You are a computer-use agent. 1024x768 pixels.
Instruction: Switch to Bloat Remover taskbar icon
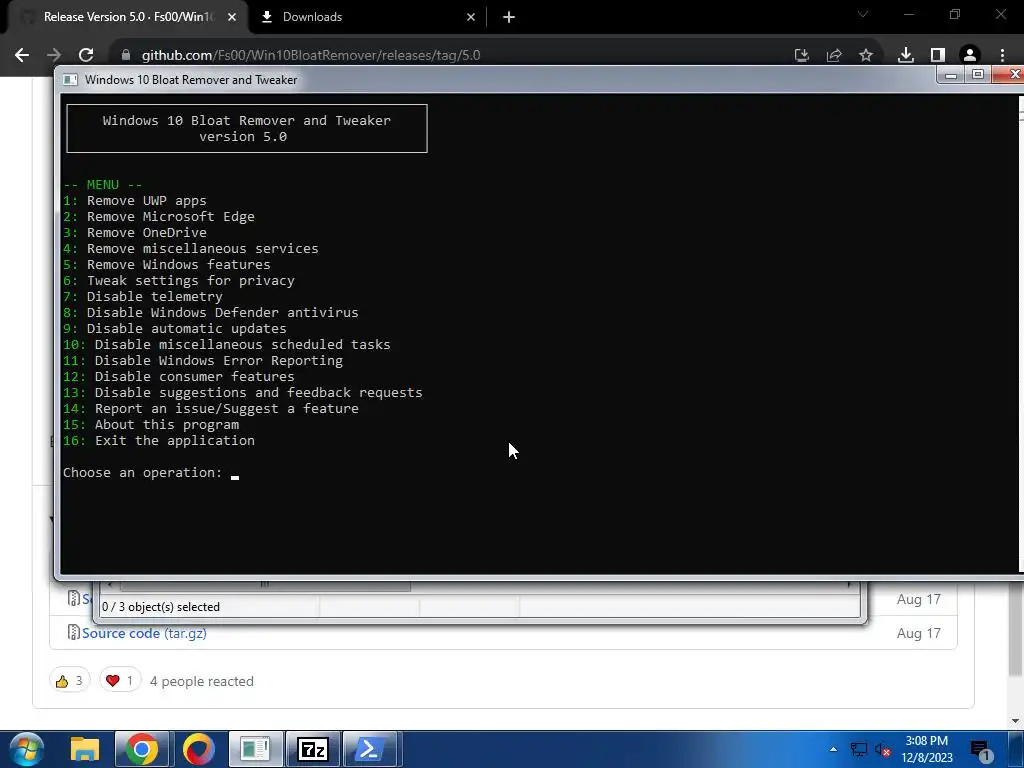point(255,749)
